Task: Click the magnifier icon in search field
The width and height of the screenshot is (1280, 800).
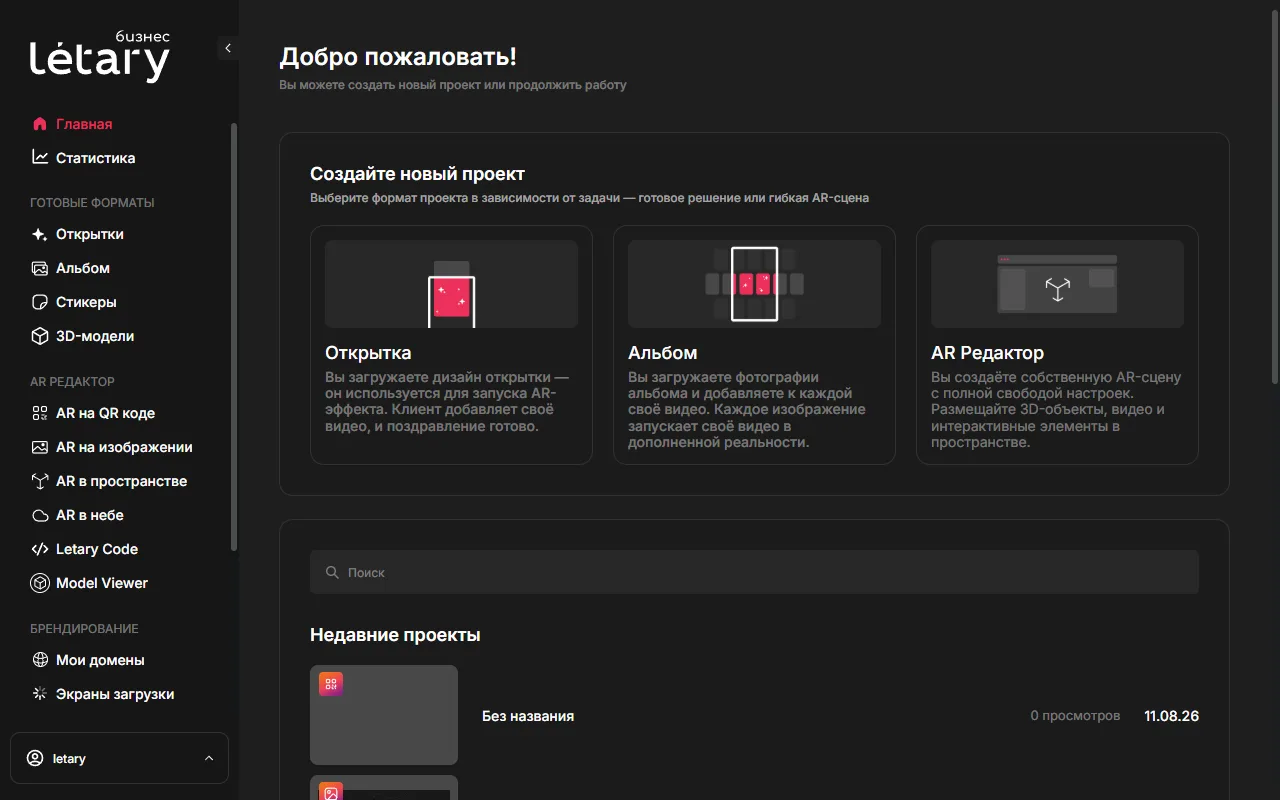Action: point(332,572)
